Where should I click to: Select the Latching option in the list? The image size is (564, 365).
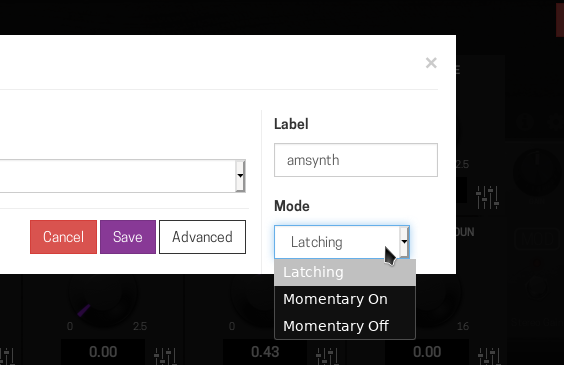[x=345, y=272]
